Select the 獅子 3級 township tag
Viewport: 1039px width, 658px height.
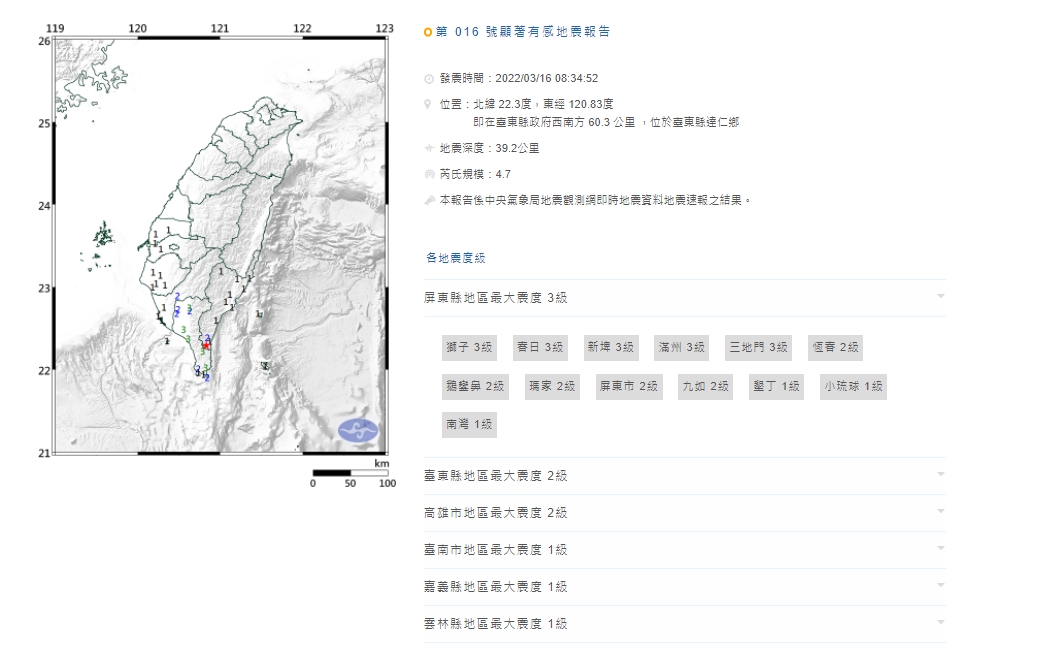coord(469,348)
